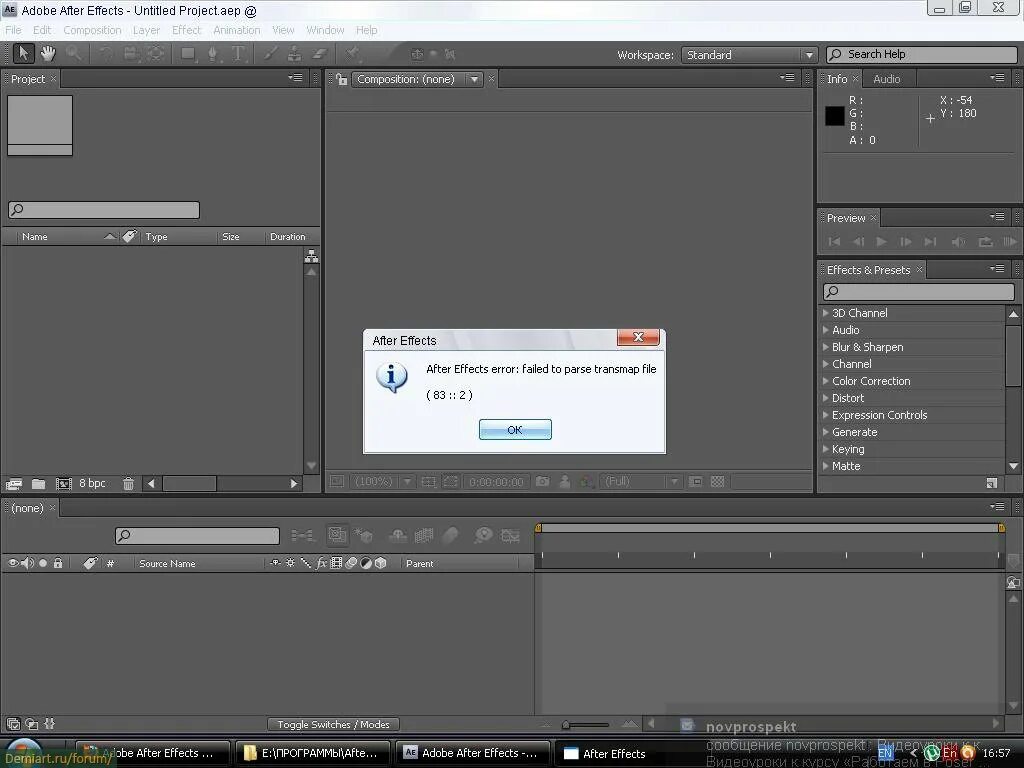Select the Zoom magnifier tool

73,54
